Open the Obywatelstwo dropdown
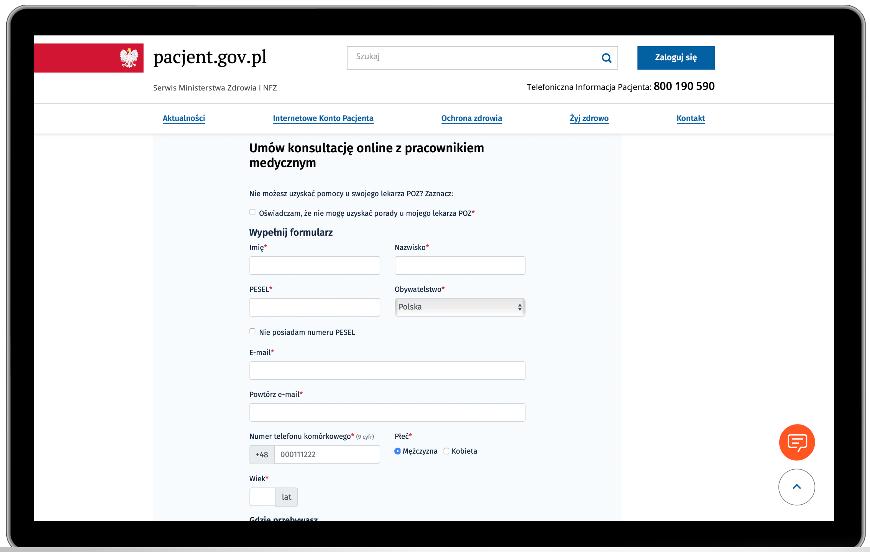 [460, 307]
